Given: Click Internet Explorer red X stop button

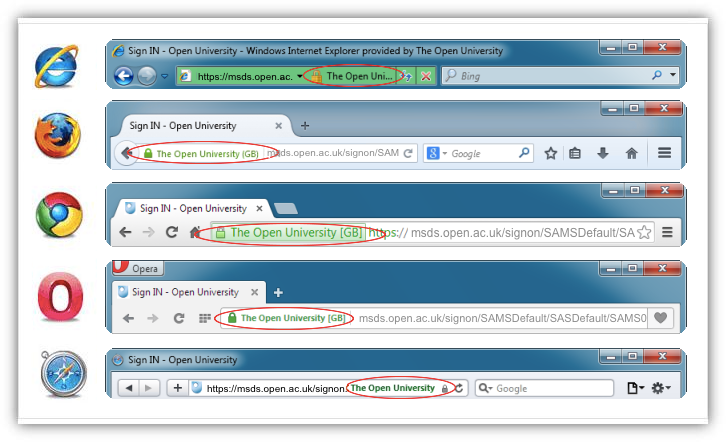Looking at the screenshot, I should point(426,76).
